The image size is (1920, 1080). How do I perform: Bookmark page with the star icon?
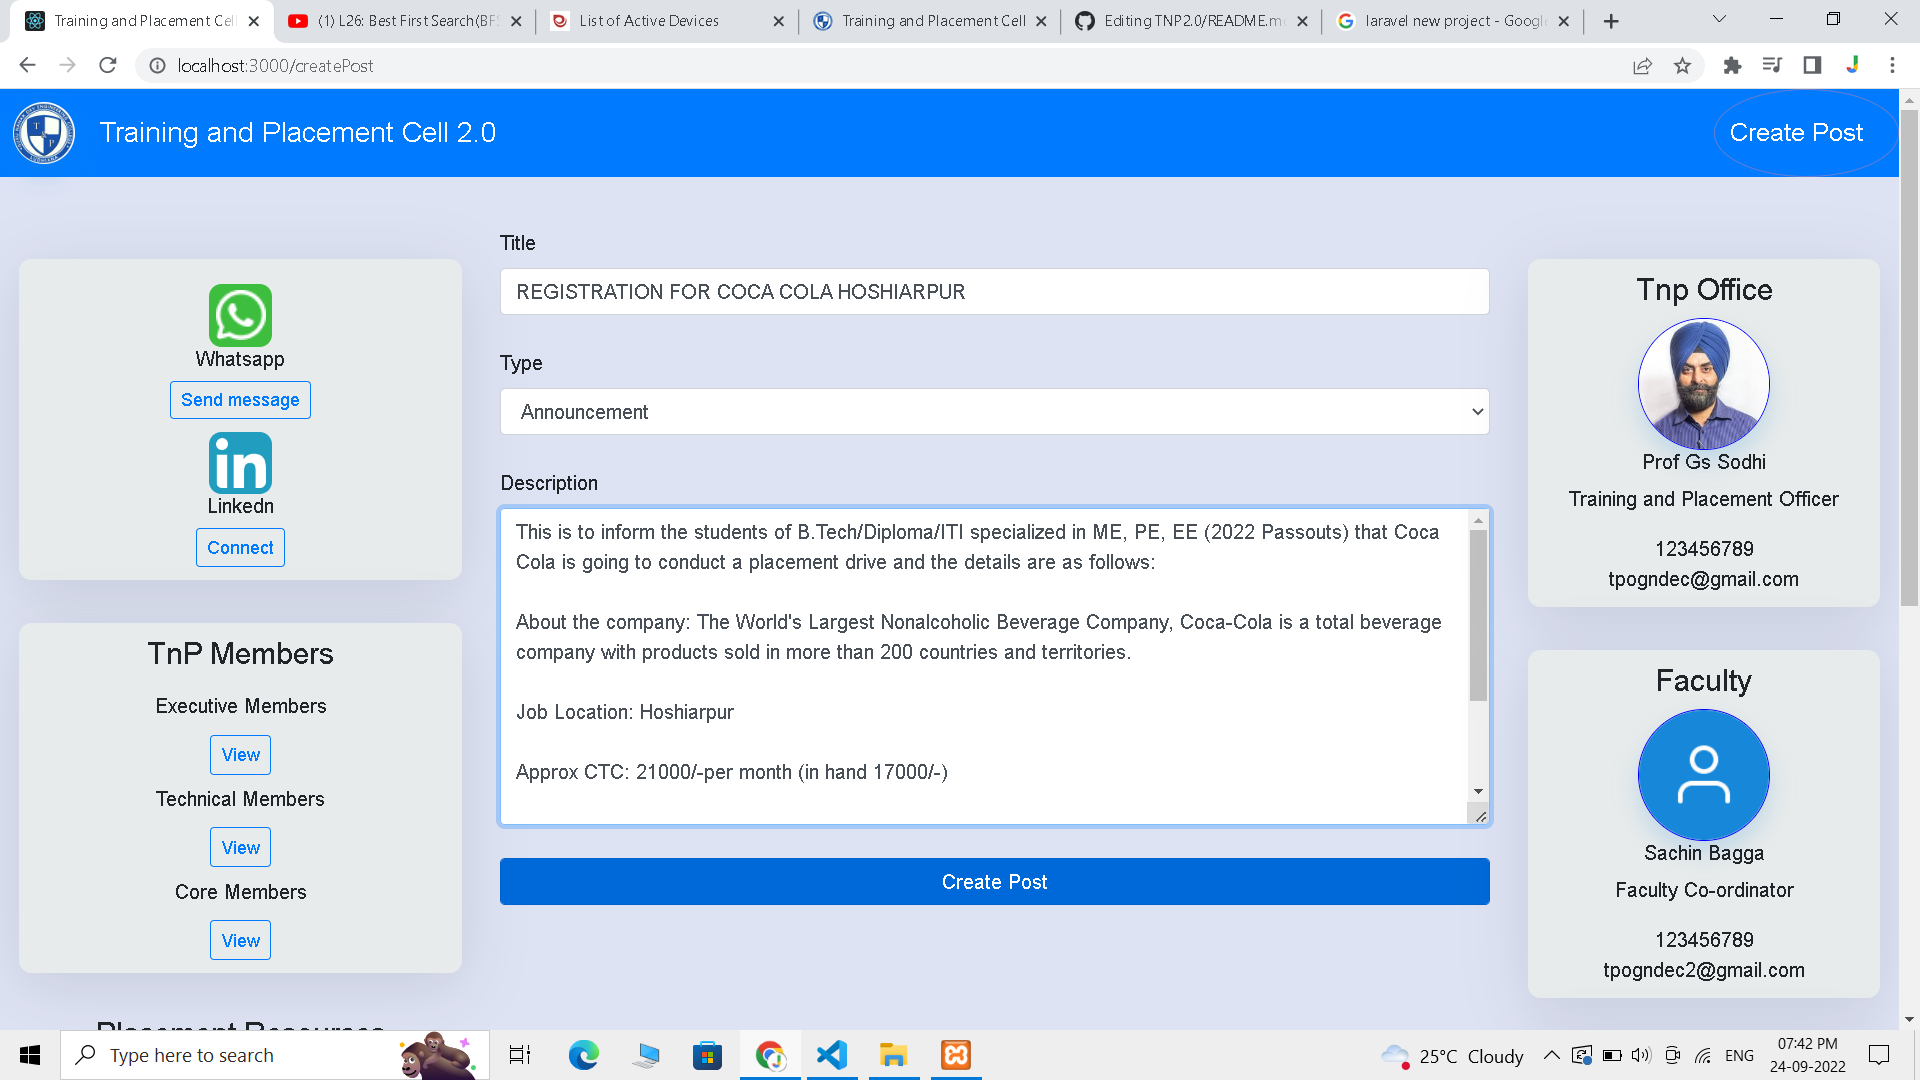tap(1682, 66)
